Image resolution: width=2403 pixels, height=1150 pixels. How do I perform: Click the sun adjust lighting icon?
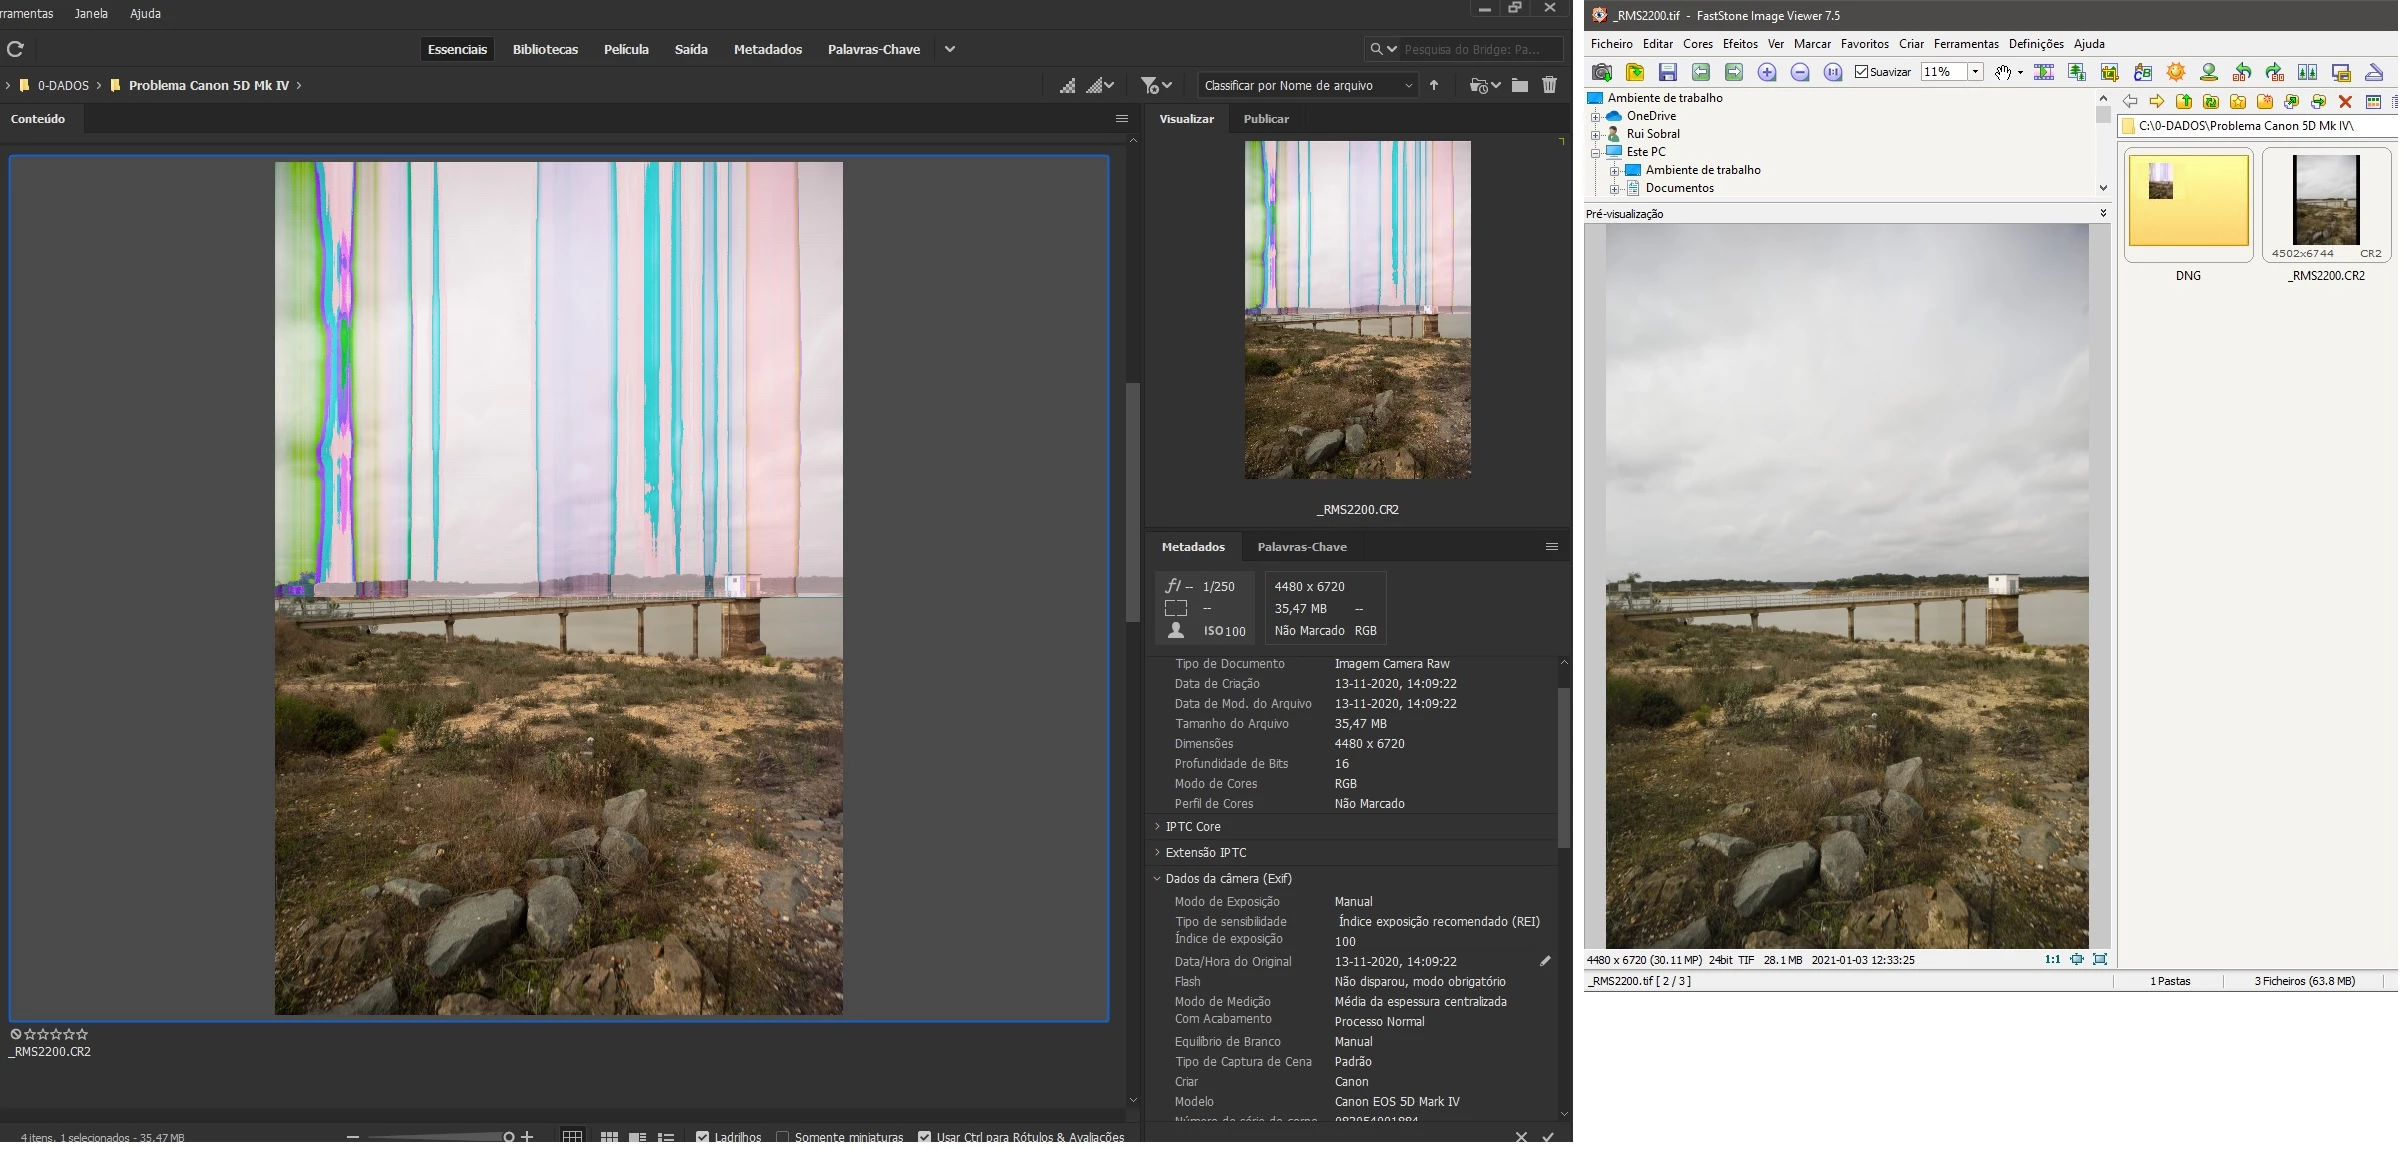[x=2176, y=72]
